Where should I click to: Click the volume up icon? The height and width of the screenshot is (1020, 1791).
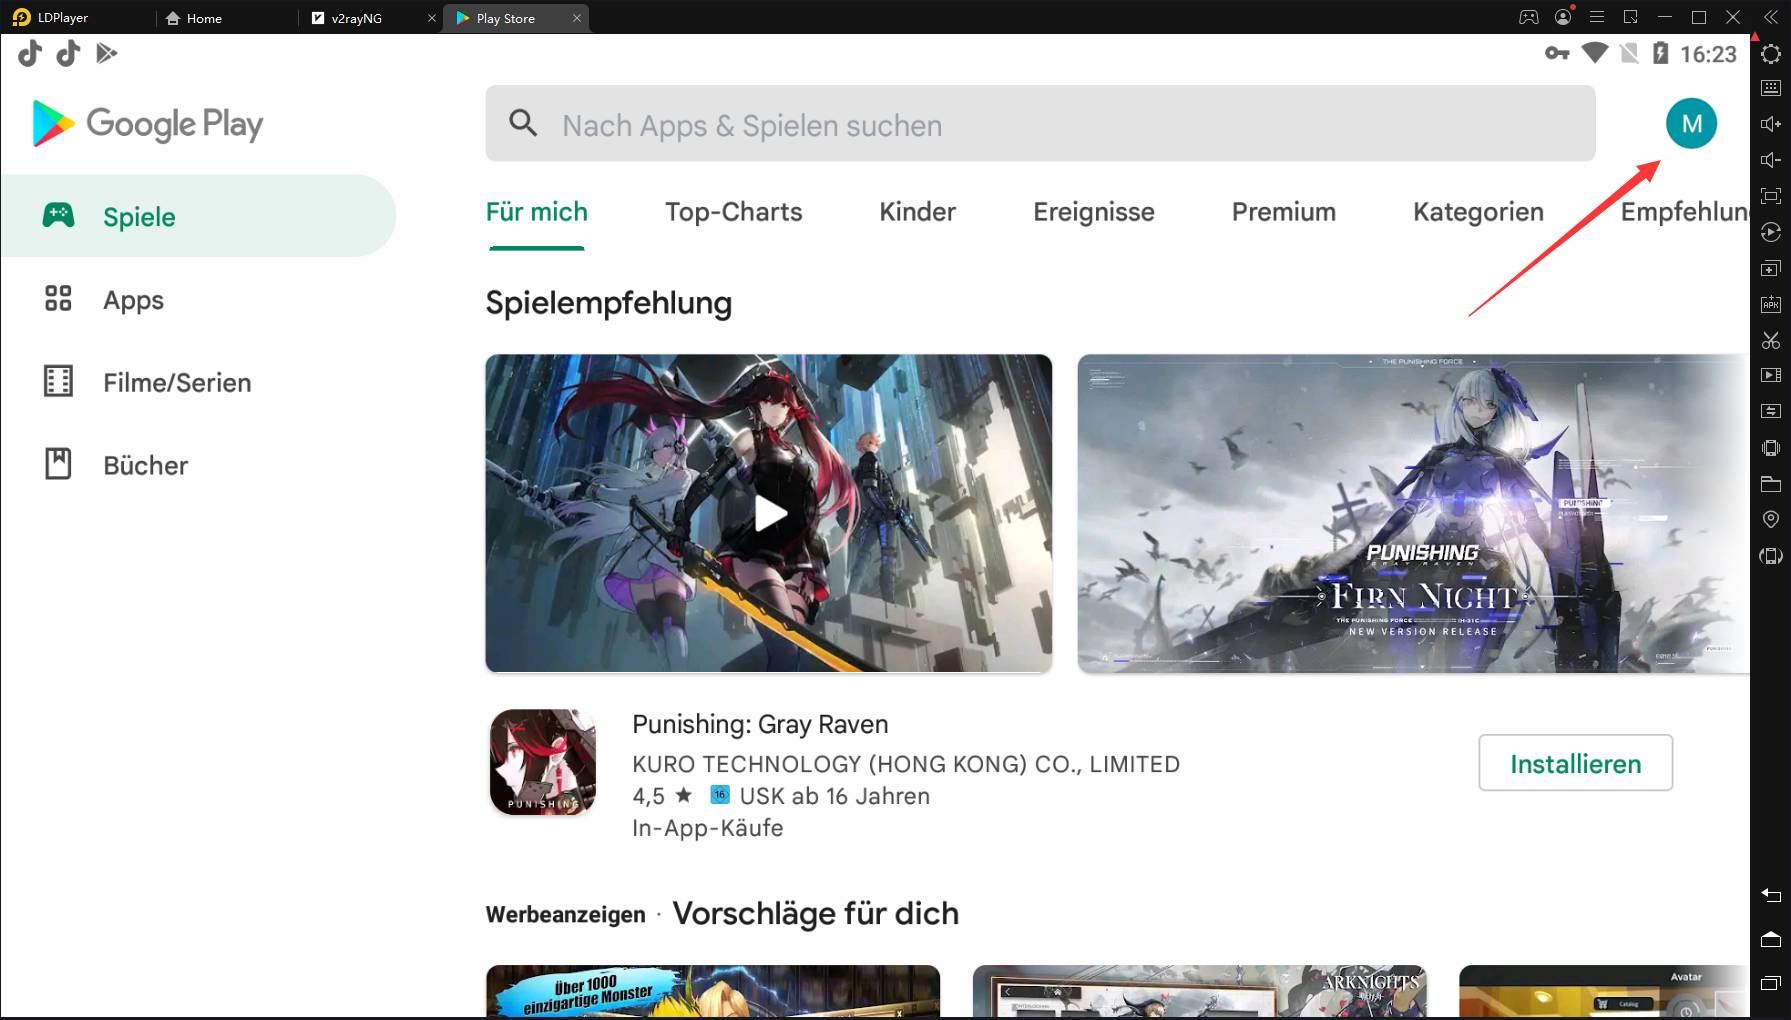[x=1771, y=124]
